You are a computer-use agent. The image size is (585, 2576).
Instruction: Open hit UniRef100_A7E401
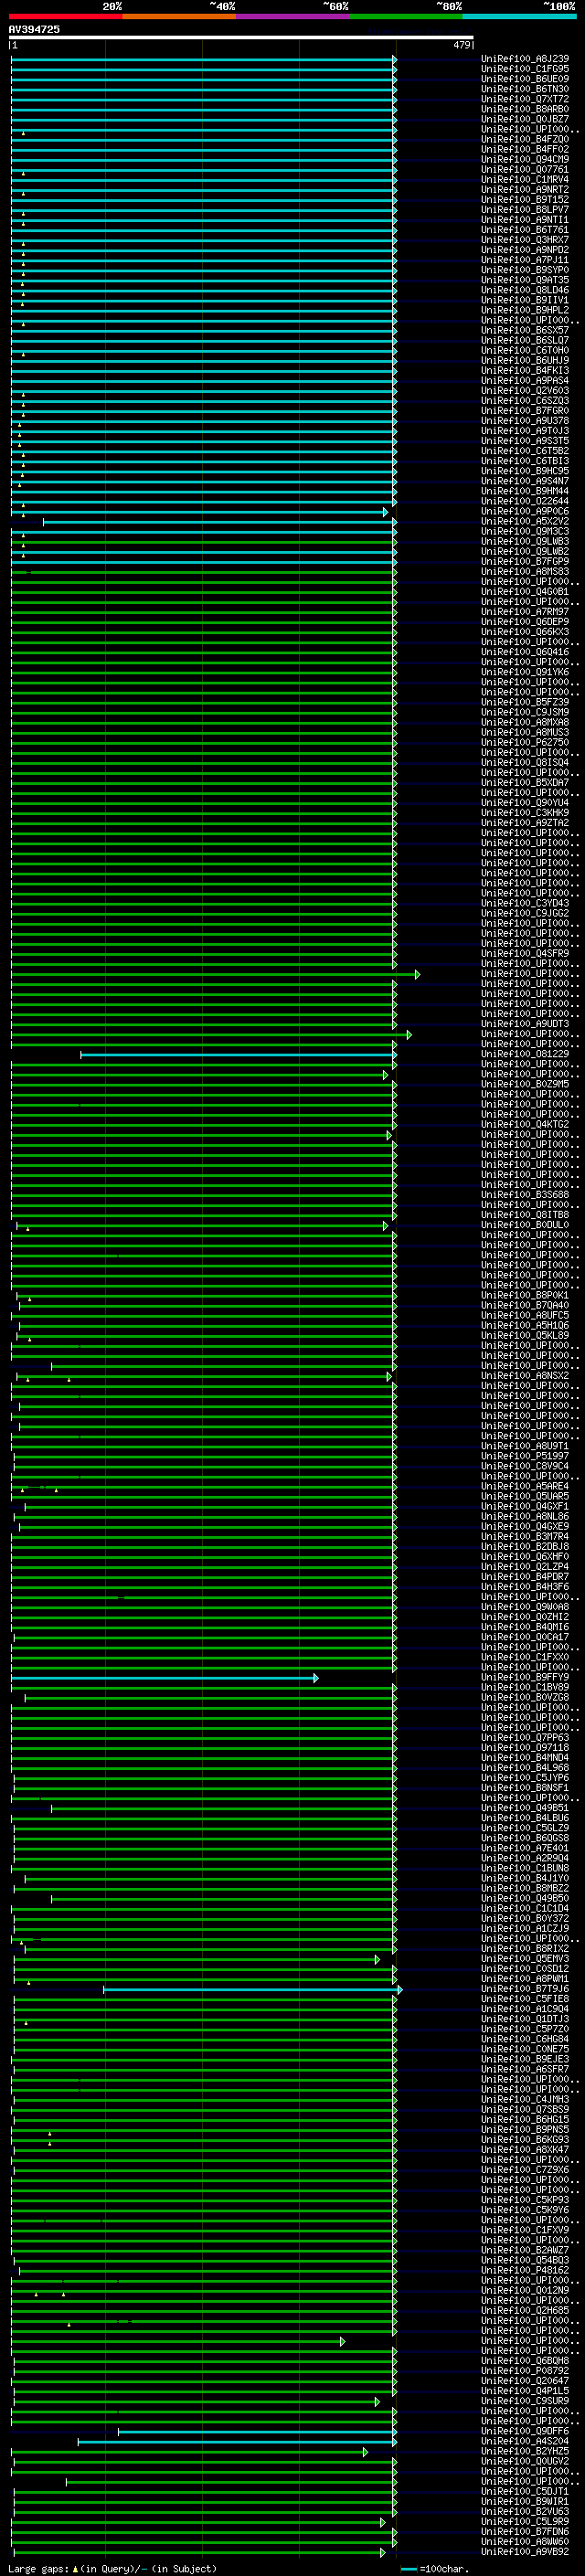pos(525,1848)
